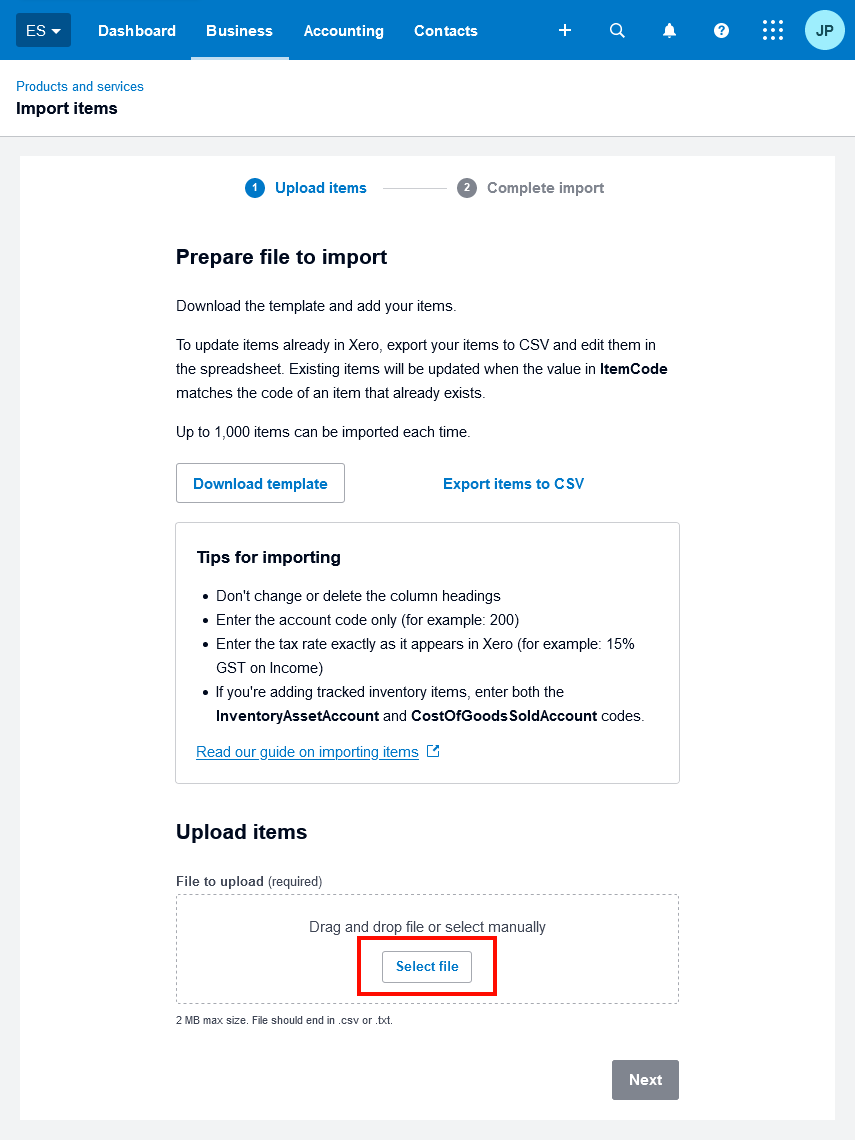855x1140 pixels.
Task: Click the drag and drop upload area
Action: (427, 927)
